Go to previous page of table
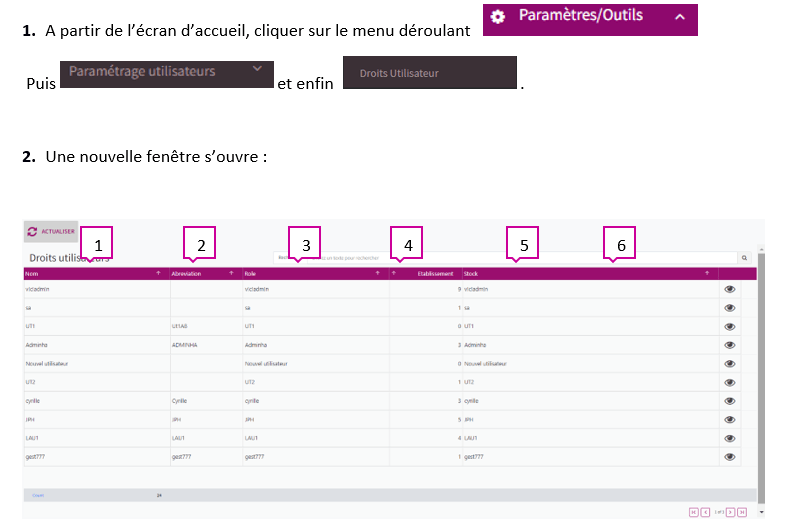Screen dimensions: 789x531 click(705, 512)
